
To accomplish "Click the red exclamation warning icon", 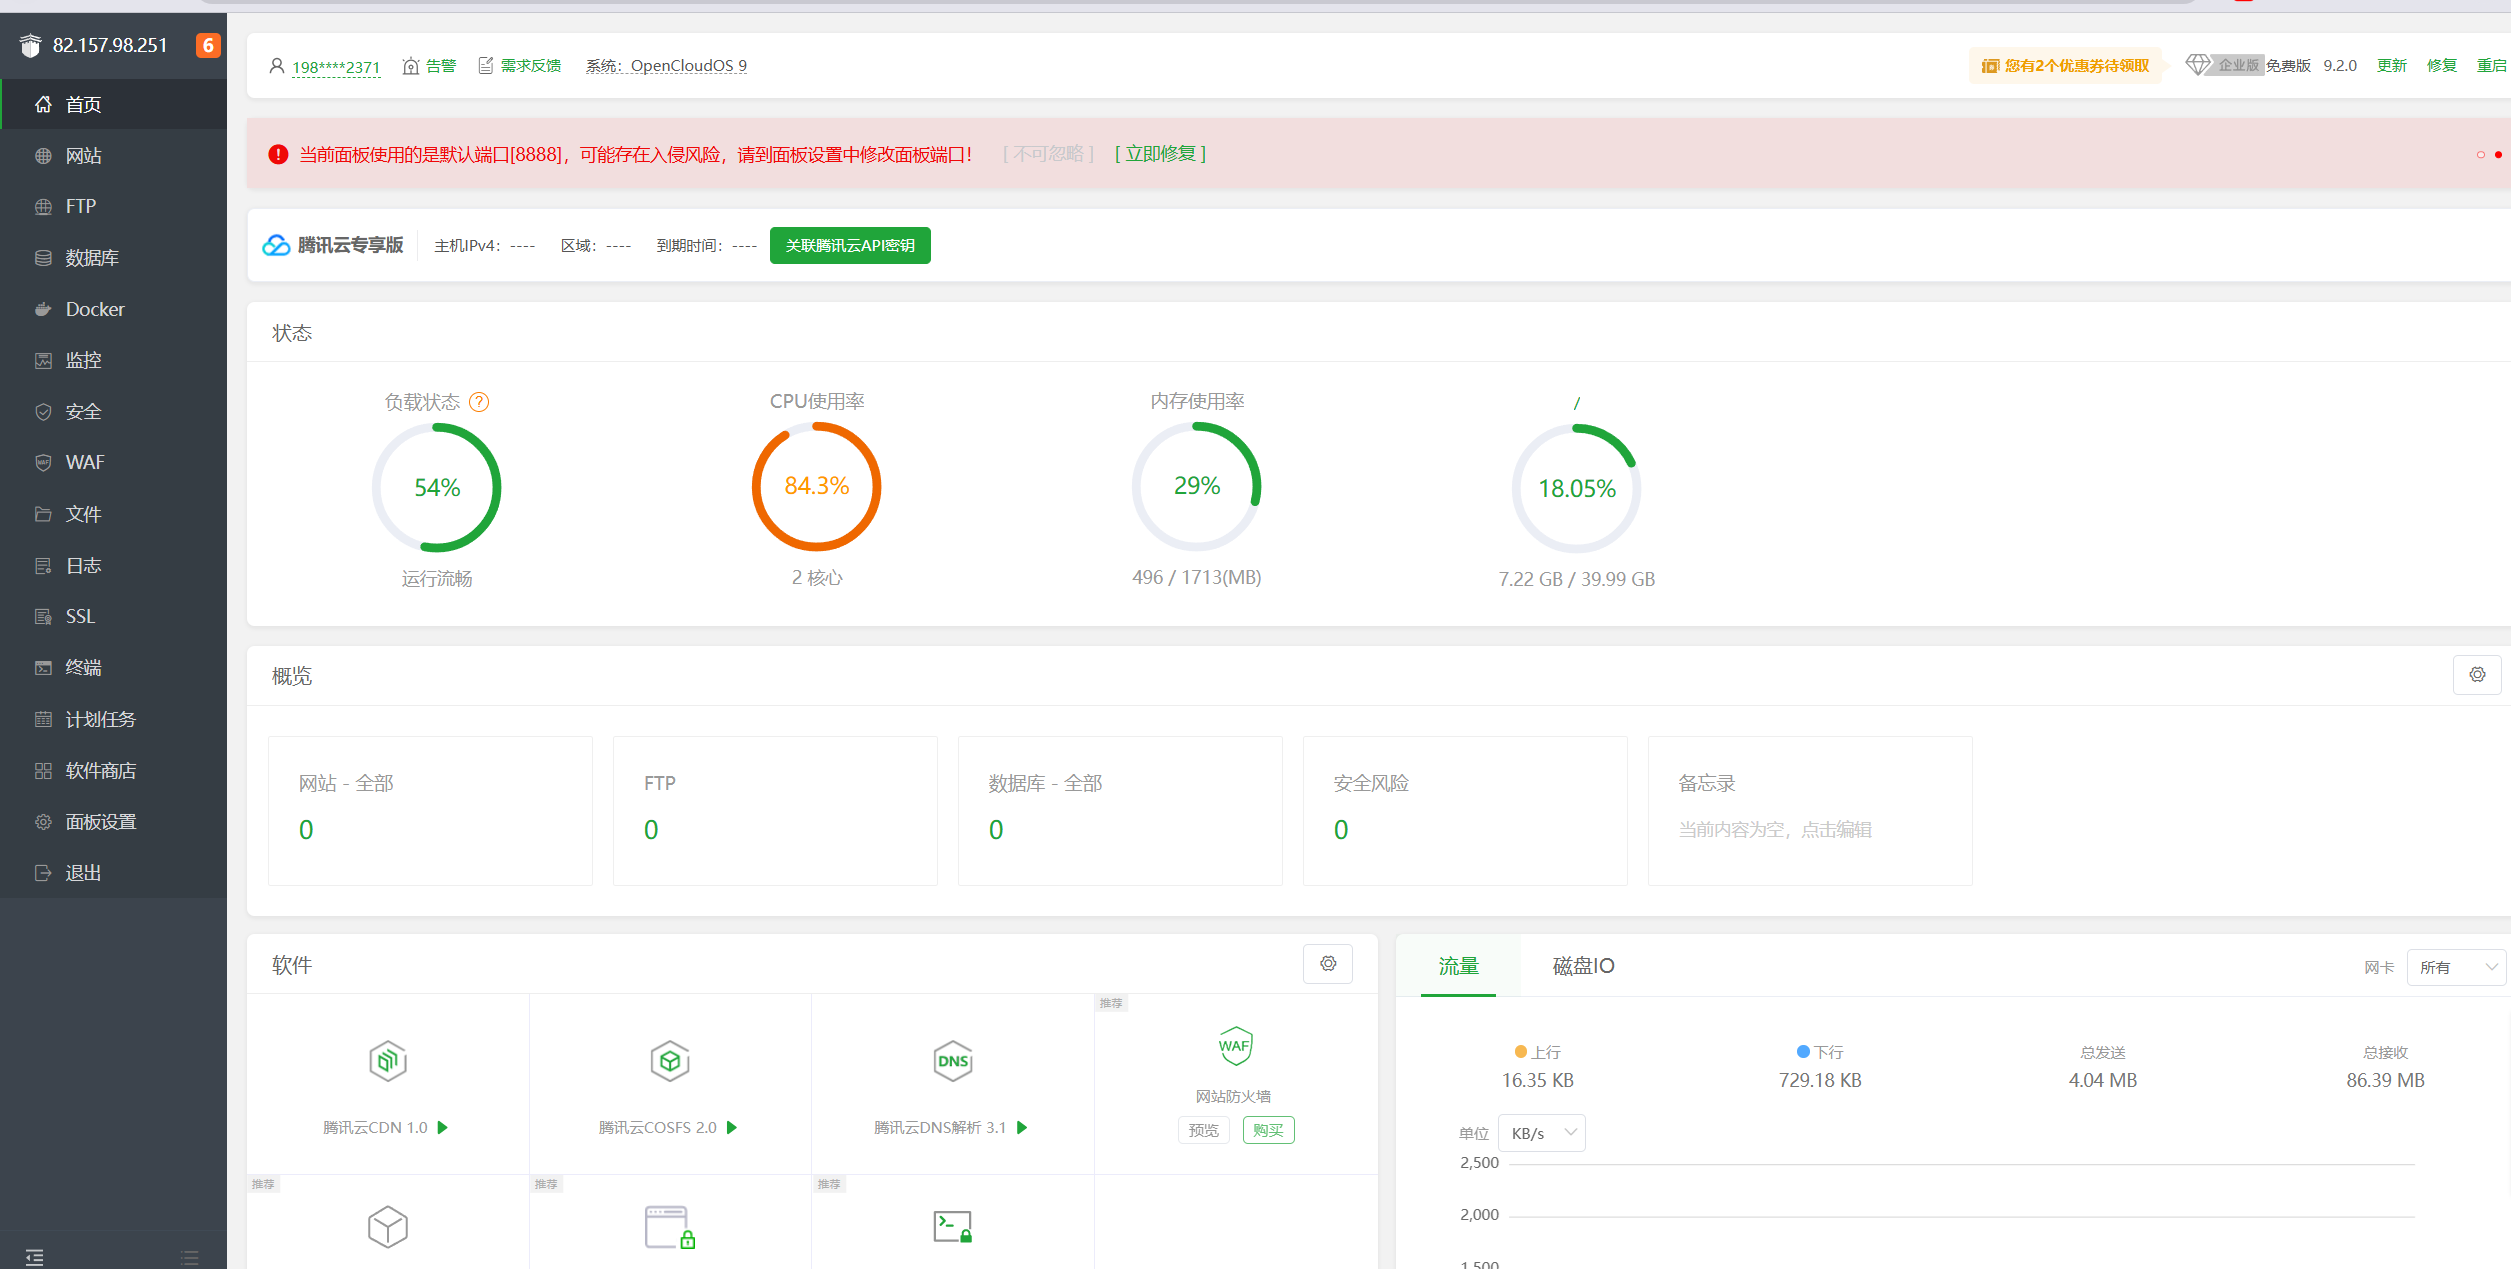I will (278, 154).
